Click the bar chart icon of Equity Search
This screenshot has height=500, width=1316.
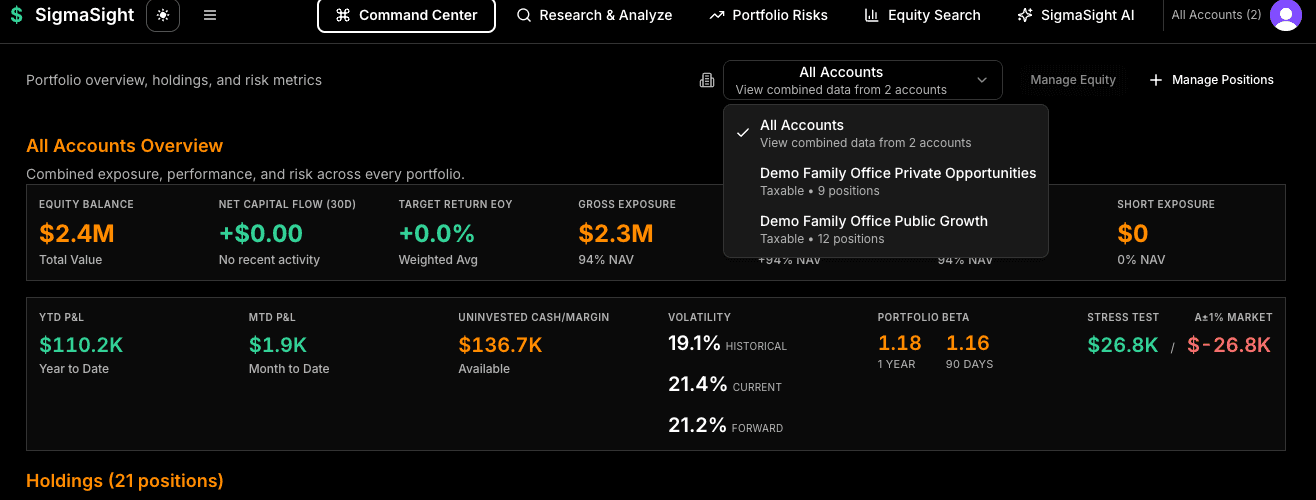pyautogui.click(x=872, y=16)
